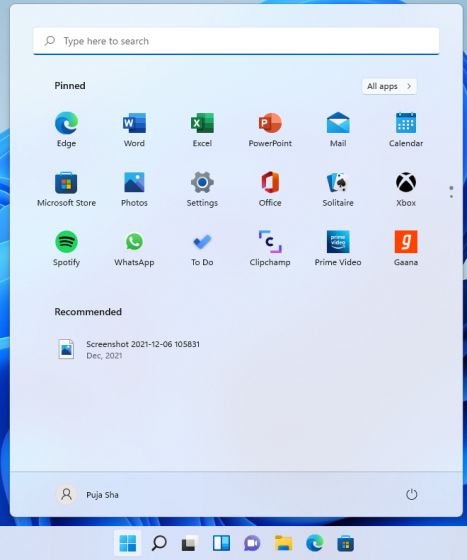Click the power button icon
Viewport: 467px width, 560px height.
coord(411,495)
